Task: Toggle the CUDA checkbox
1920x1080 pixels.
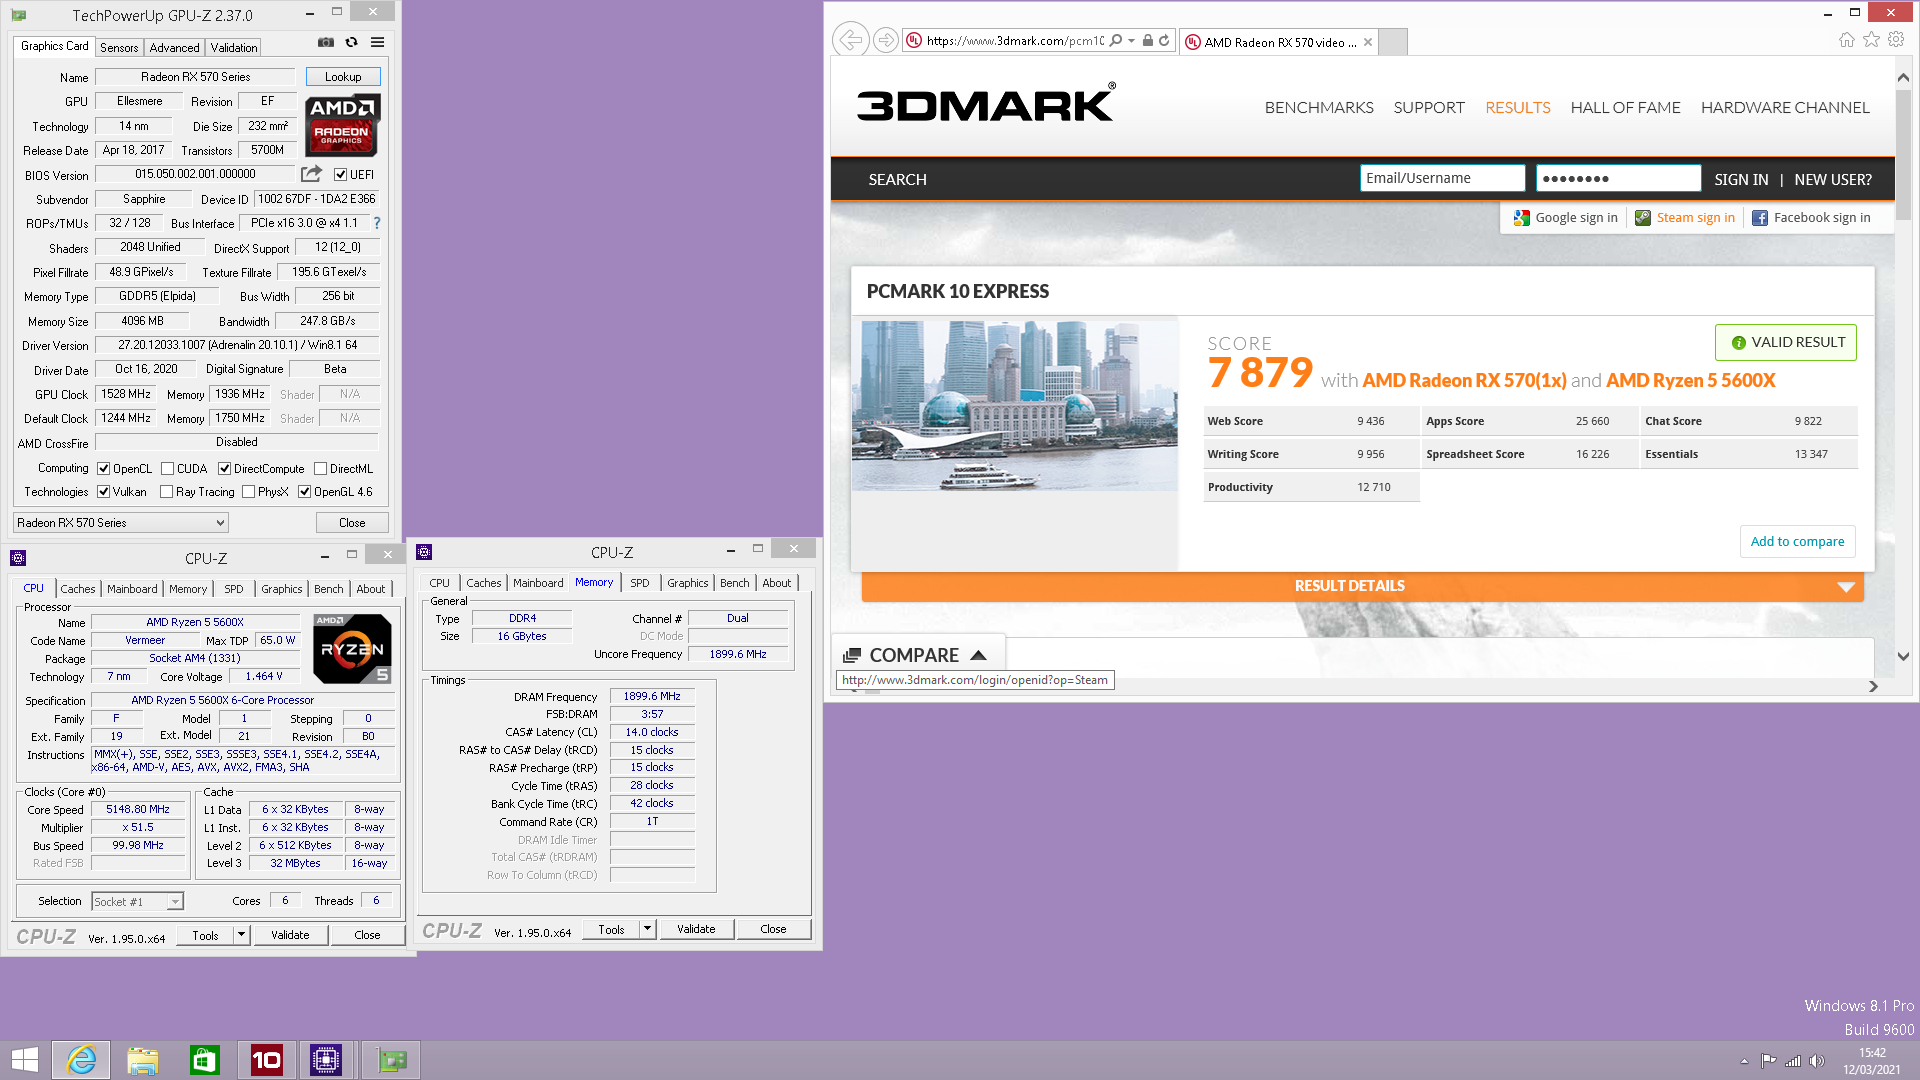Action: 167,468
